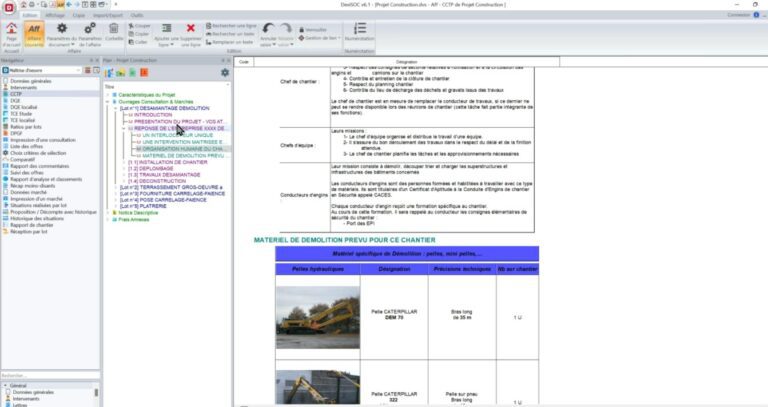768x407 pixels.
Task: Open the Import/Export ribbon tab
Action: pyautogui.click(x=109, y=15)
